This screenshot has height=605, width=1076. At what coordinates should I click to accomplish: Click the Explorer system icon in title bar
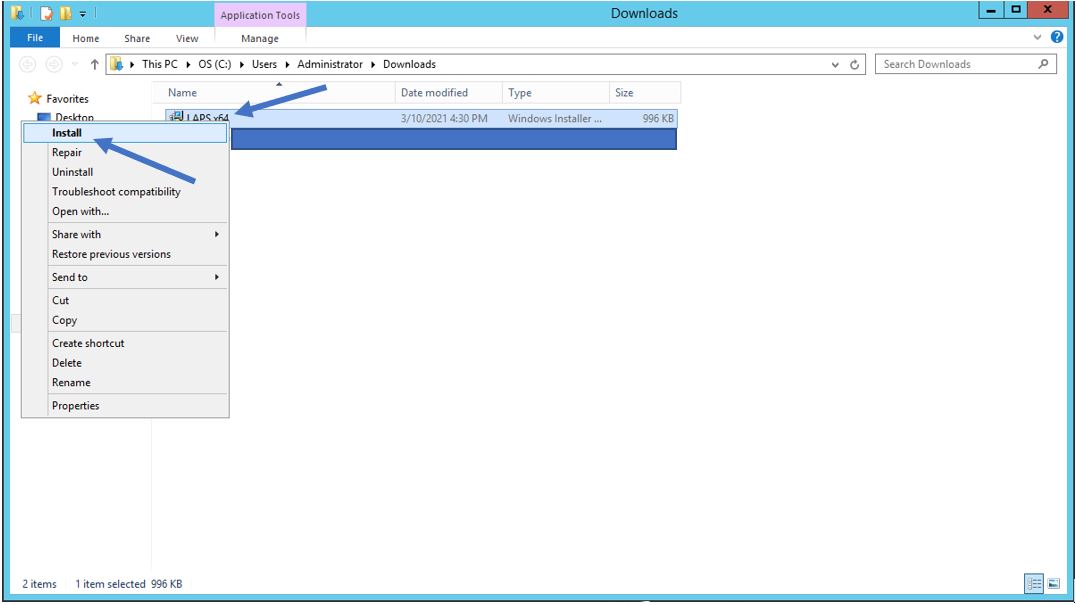click(x=17, y=13)
